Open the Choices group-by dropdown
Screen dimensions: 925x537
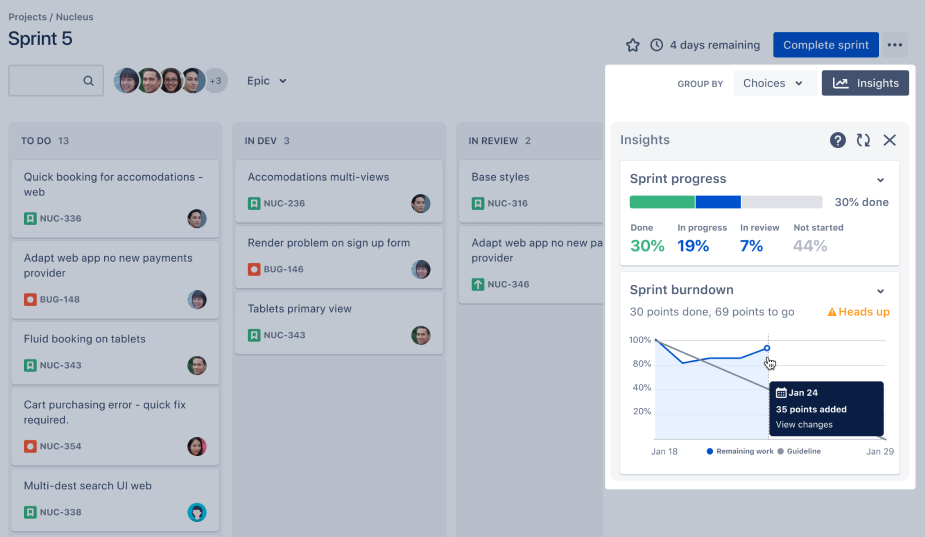pyautogui.click(x=774, y=83)
